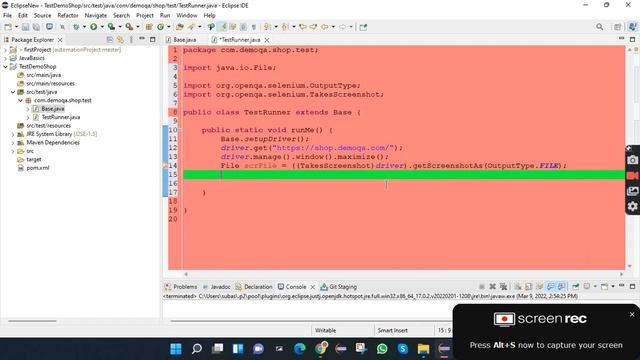The height and width of the screenshot is (360, 640).
Task: Click the Windows Start button
Action: point(176,349)
